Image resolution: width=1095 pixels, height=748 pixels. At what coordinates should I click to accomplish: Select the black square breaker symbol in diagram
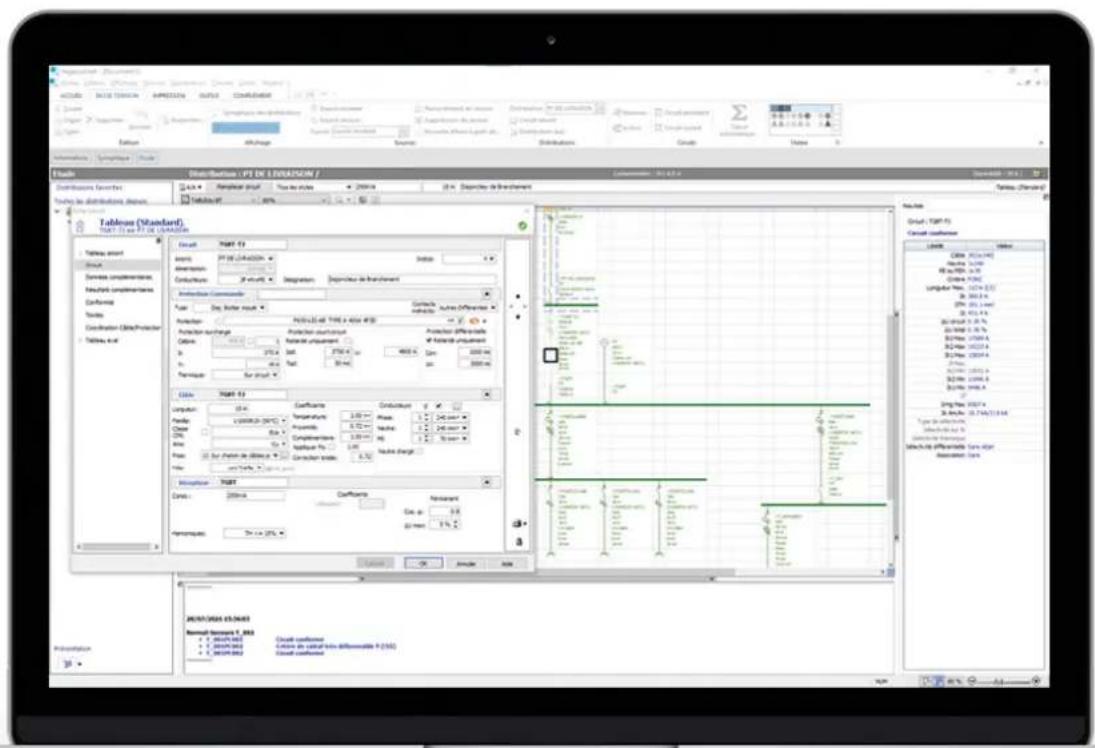pyautogui.click(x=550, y=355)
